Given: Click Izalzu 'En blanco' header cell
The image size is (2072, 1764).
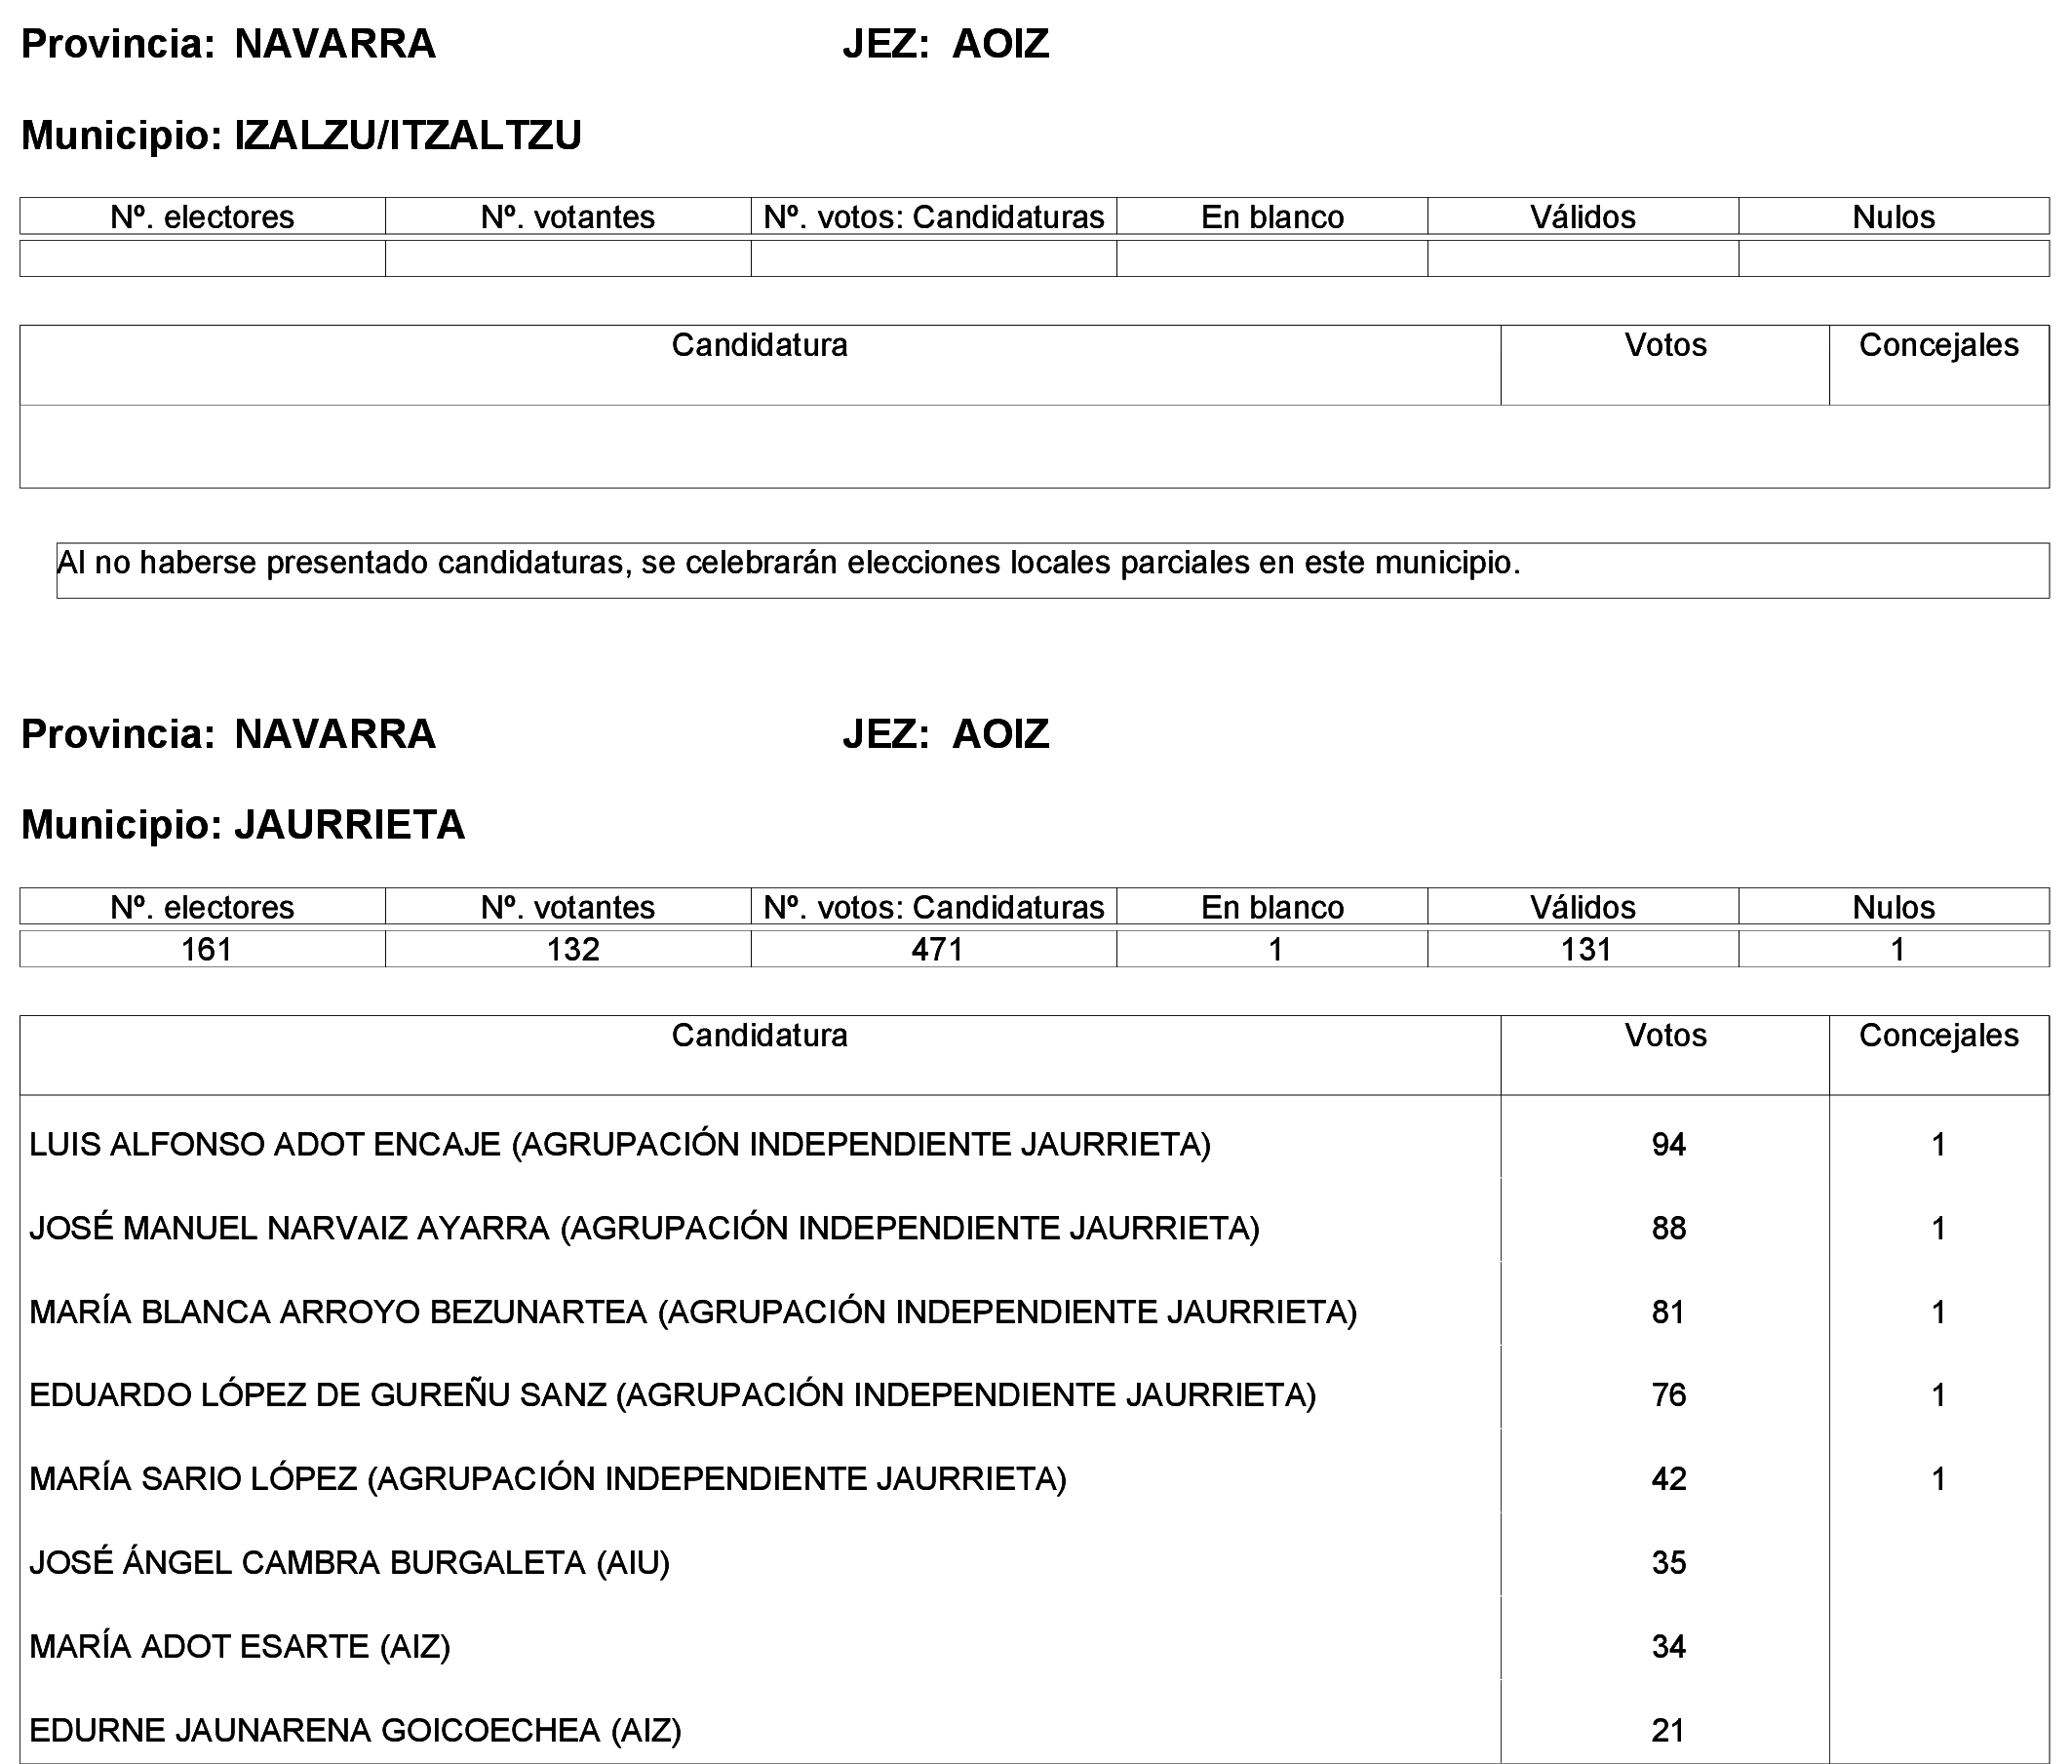Looking at the screenshot, I should pos(1272,217).
